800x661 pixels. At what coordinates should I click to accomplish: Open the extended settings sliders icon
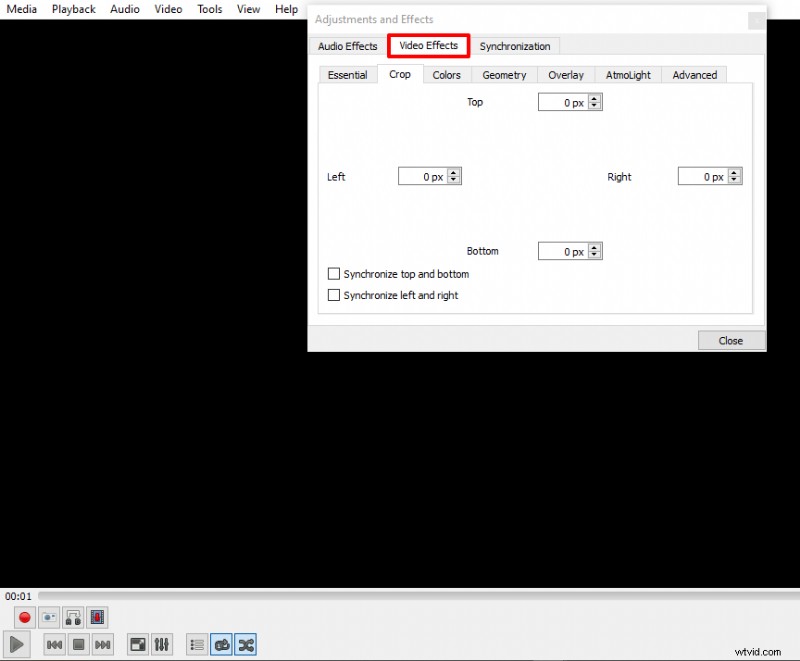tap(161, 644)
